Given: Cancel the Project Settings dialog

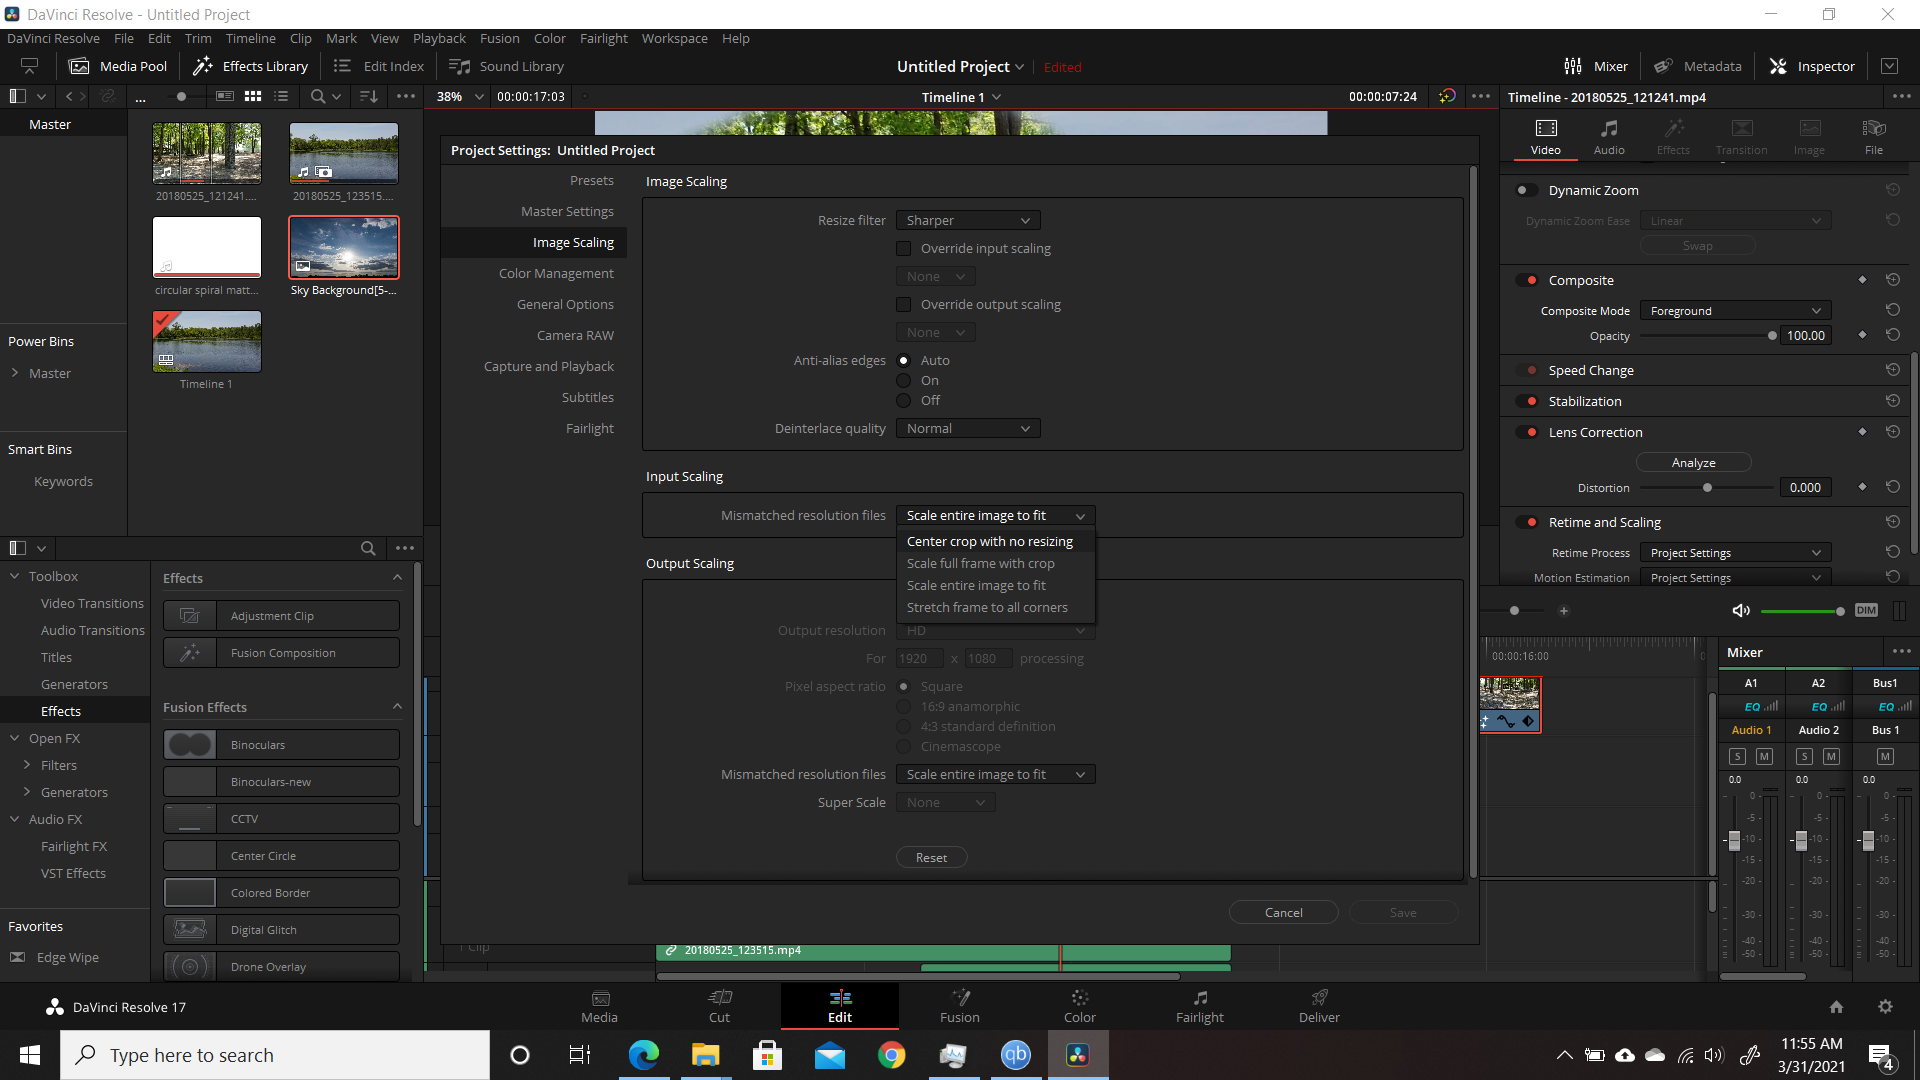Looking at the screenshot, I should point(1283,912).
